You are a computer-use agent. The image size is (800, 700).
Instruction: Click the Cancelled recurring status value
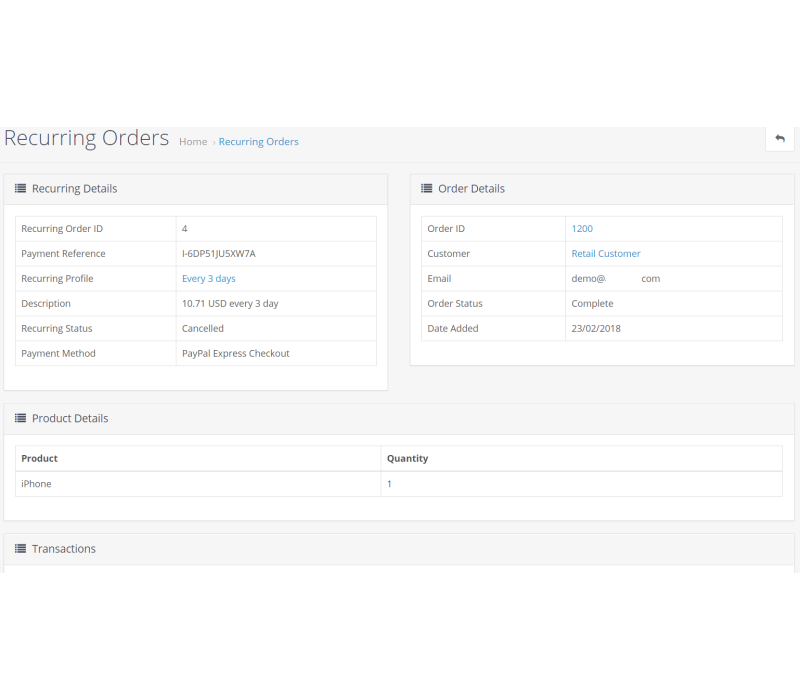click(x=202, y=329)
